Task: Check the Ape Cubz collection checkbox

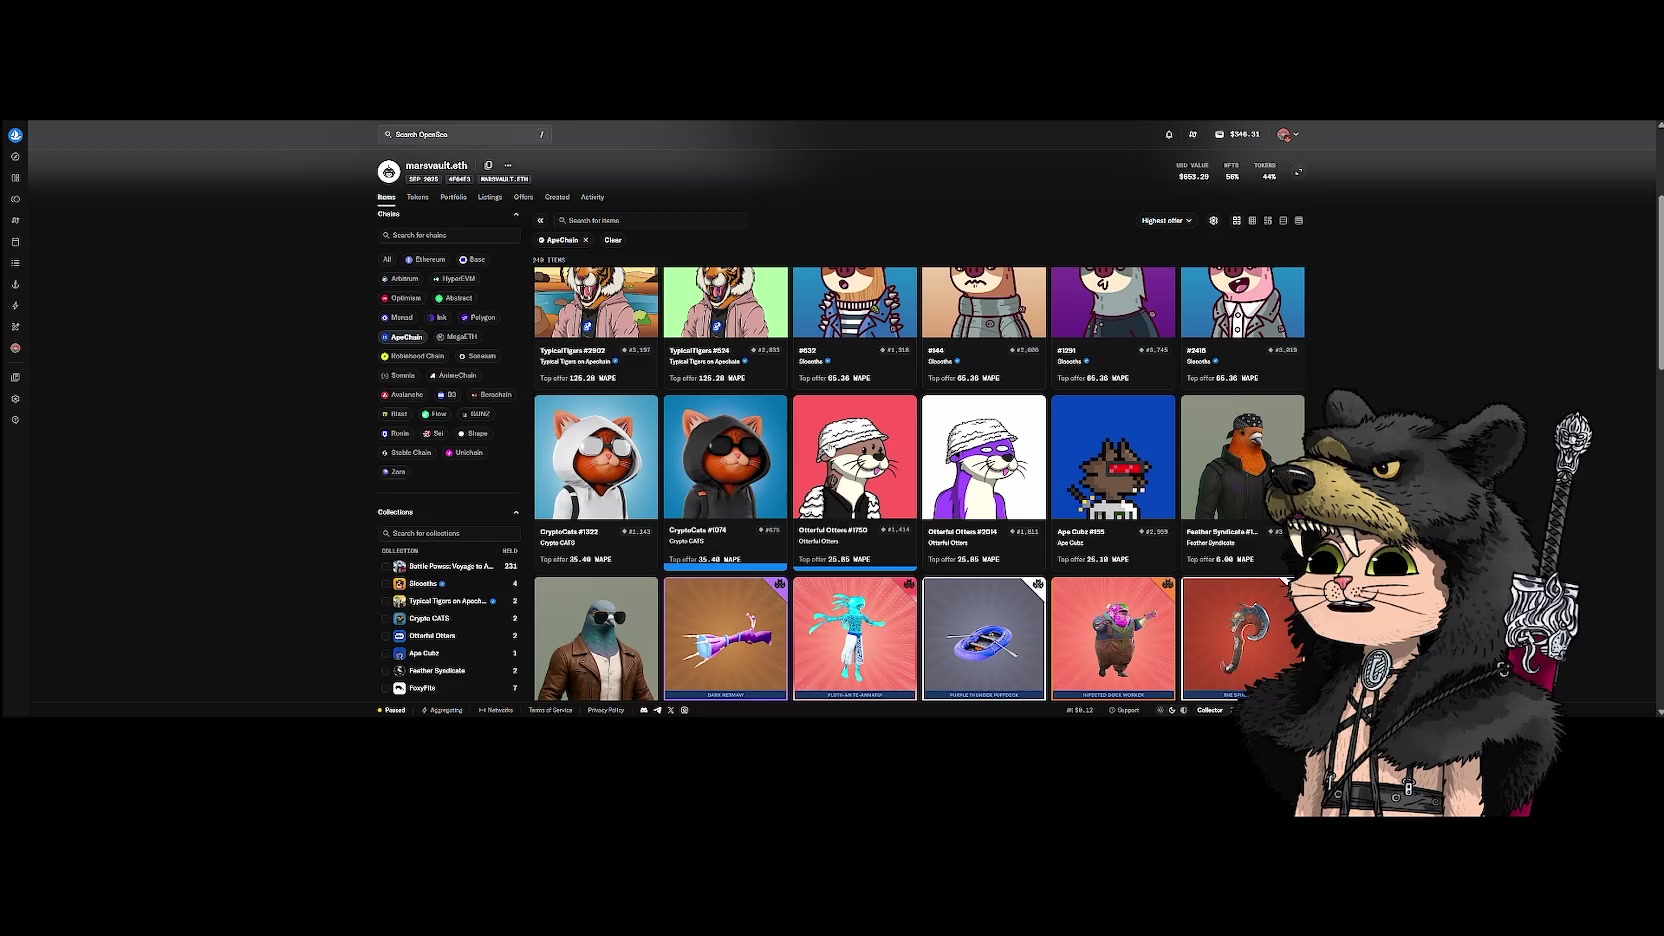Action: 385,653
